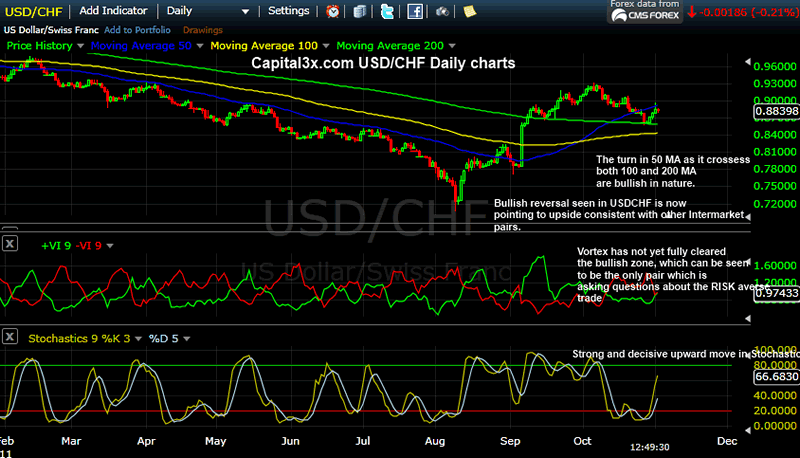Expand the Price History dropdown
The height and width of the screenshot is (458, 800).
[x=81, y=46]
